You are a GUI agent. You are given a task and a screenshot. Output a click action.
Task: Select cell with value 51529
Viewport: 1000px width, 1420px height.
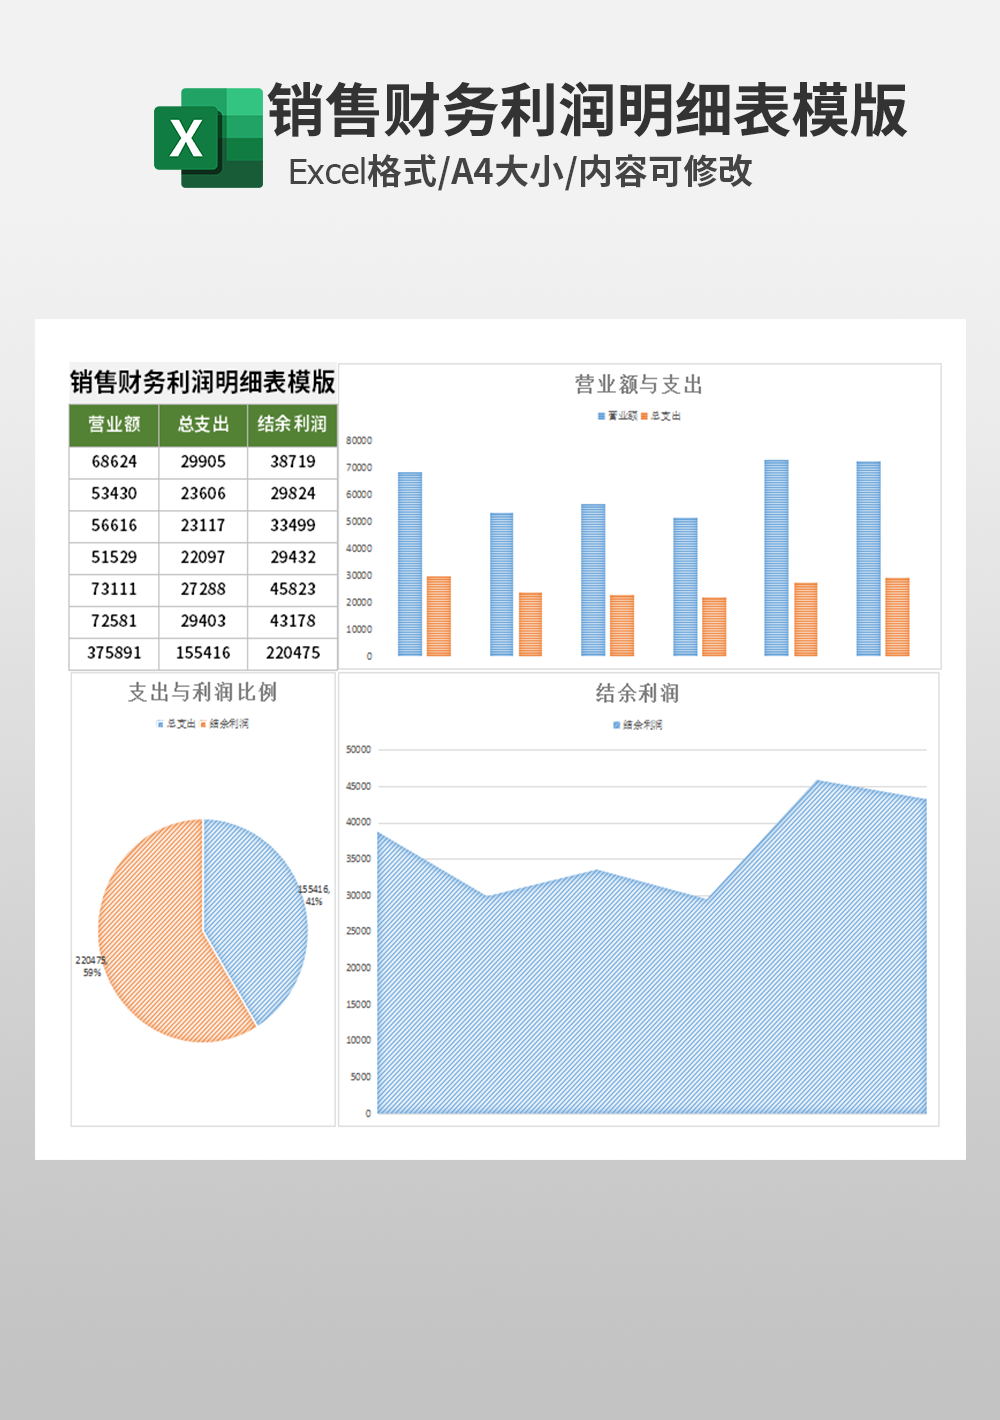tap(114, 558)
